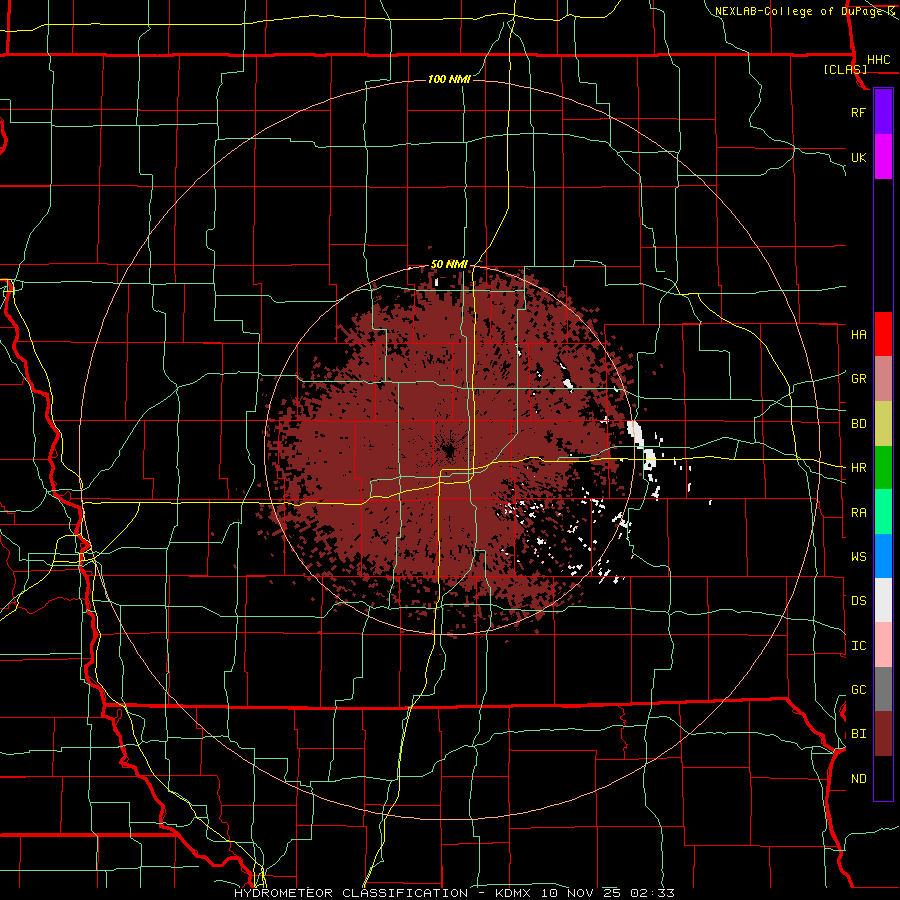This screenshot has height=900, width=900.
Task: Click the HR legend label
Action: pos(858,468)
